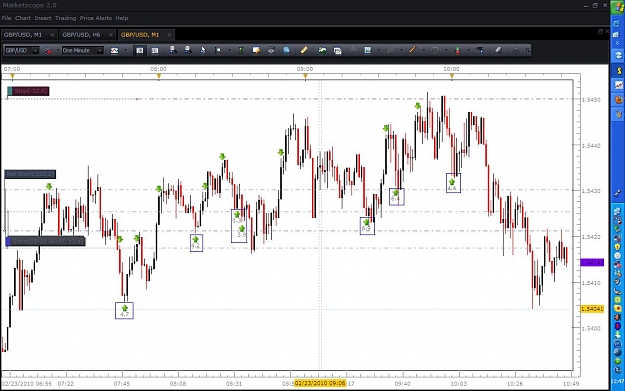This screenshot has width=625, height=391.
Task: Open the Trading menu
Action: pyautogui.click(x=65, y=18)
